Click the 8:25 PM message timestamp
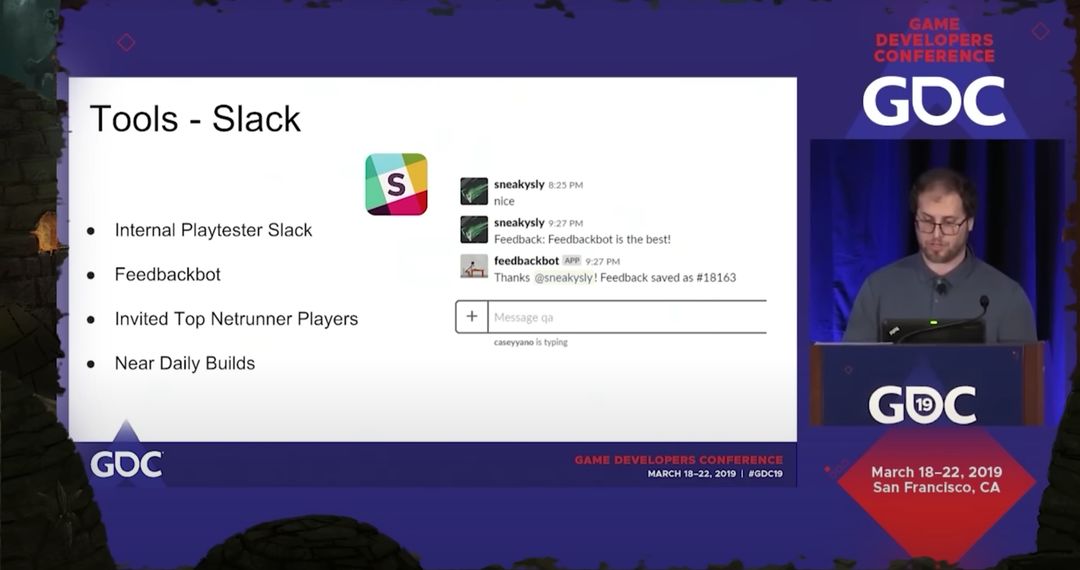Screen dimensions: 1080x570 point(565,185)
